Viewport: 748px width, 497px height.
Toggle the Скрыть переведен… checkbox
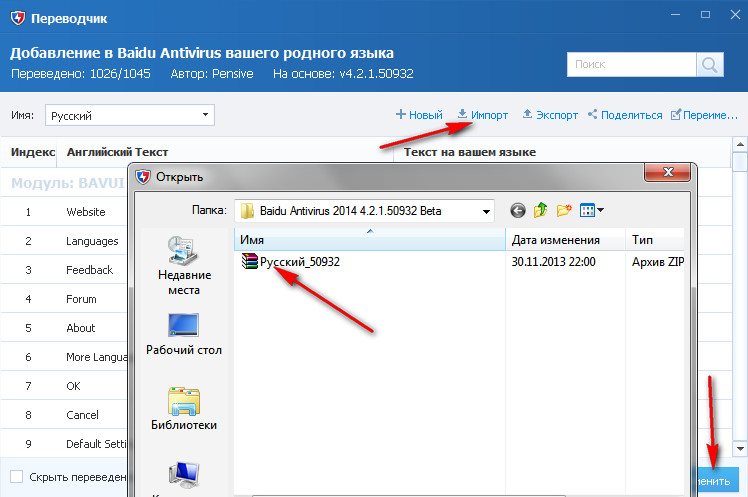click(x=17, y=476)
